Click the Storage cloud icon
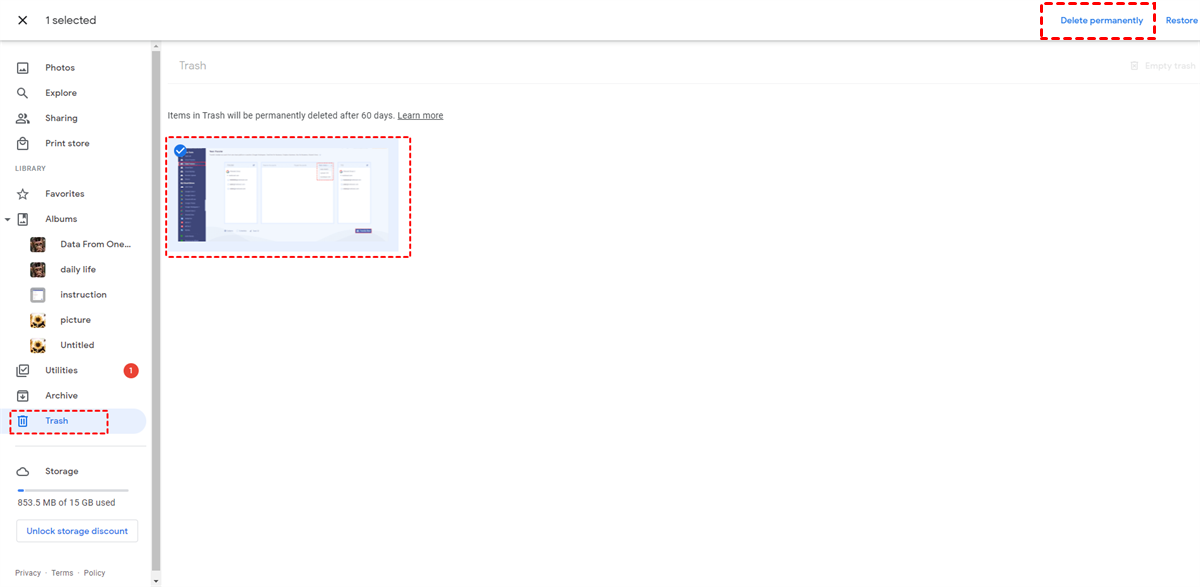This screenshot has height=587, width=1200. 23,471
